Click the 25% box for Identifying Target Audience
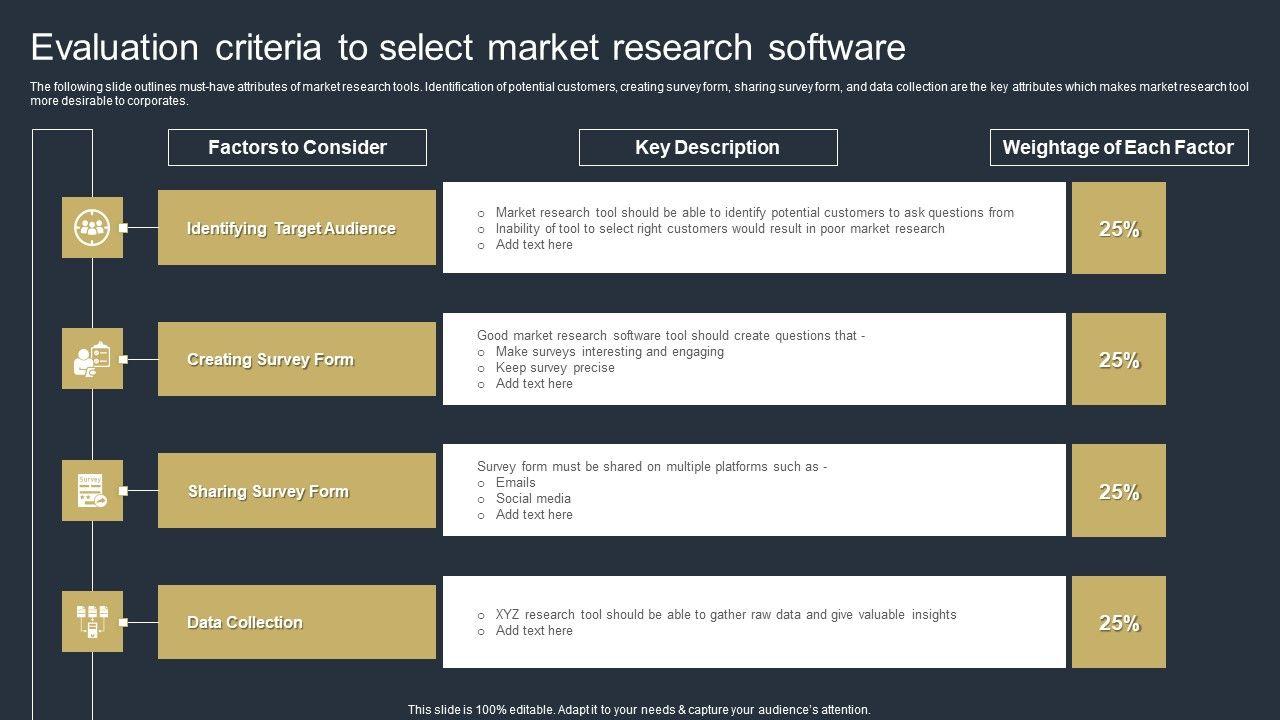The height and width of the screenshot is (720, 1280). 1118,228
